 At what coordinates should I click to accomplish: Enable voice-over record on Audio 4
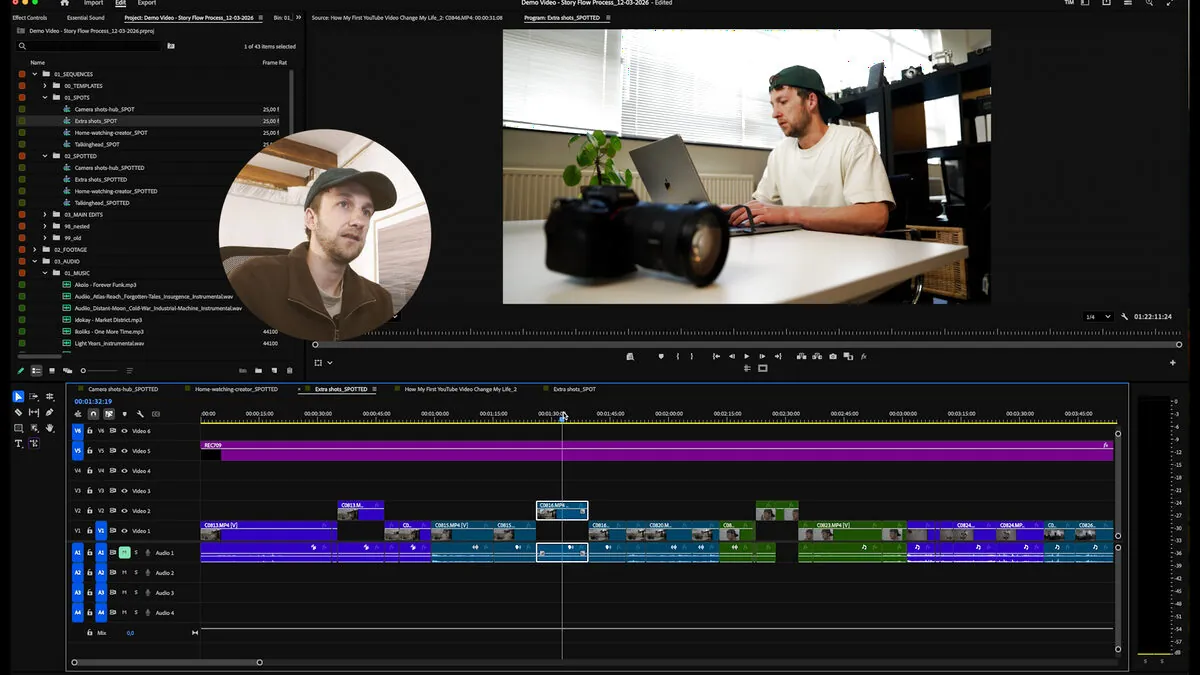(147, 613)
